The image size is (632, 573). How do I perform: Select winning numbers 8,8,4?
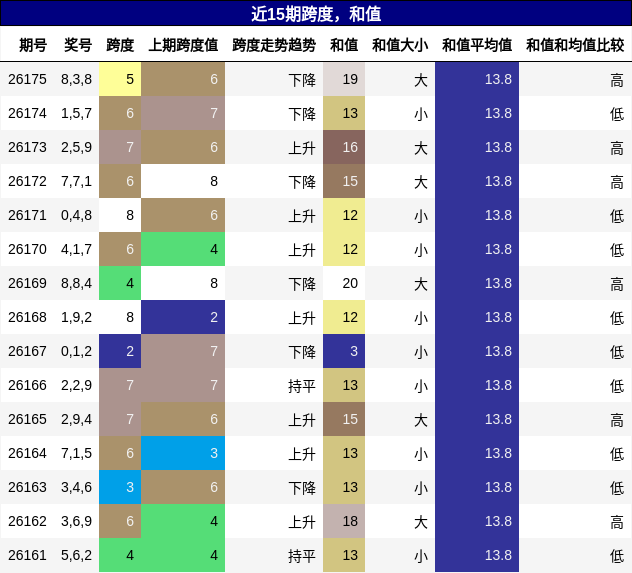pos(77,283)
